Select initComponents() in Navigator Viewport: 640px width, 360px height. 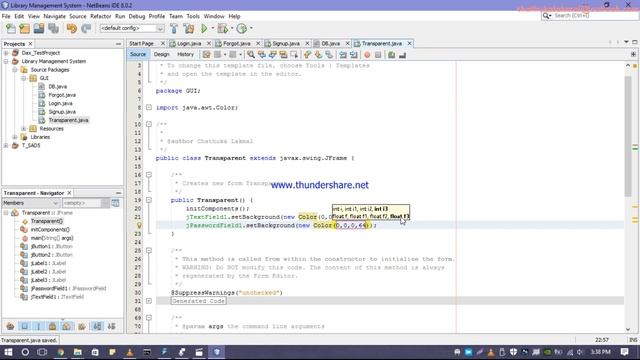pyautogui.click(x=50, y=229)
